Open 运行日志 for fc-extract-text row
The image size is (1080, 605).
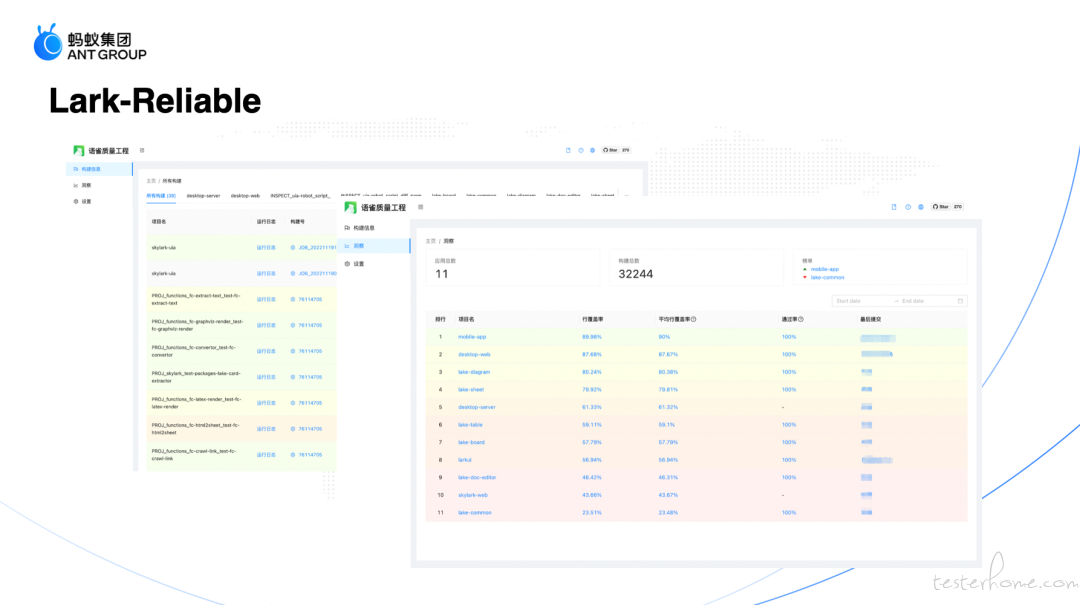click(x=266, y=300)
